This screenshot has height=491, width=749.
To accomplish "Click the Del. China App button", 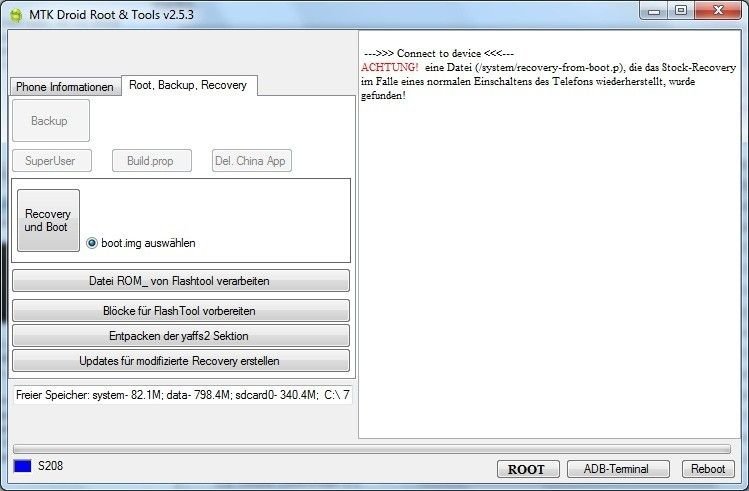I will pyautogui.click(x=252, y=160).
